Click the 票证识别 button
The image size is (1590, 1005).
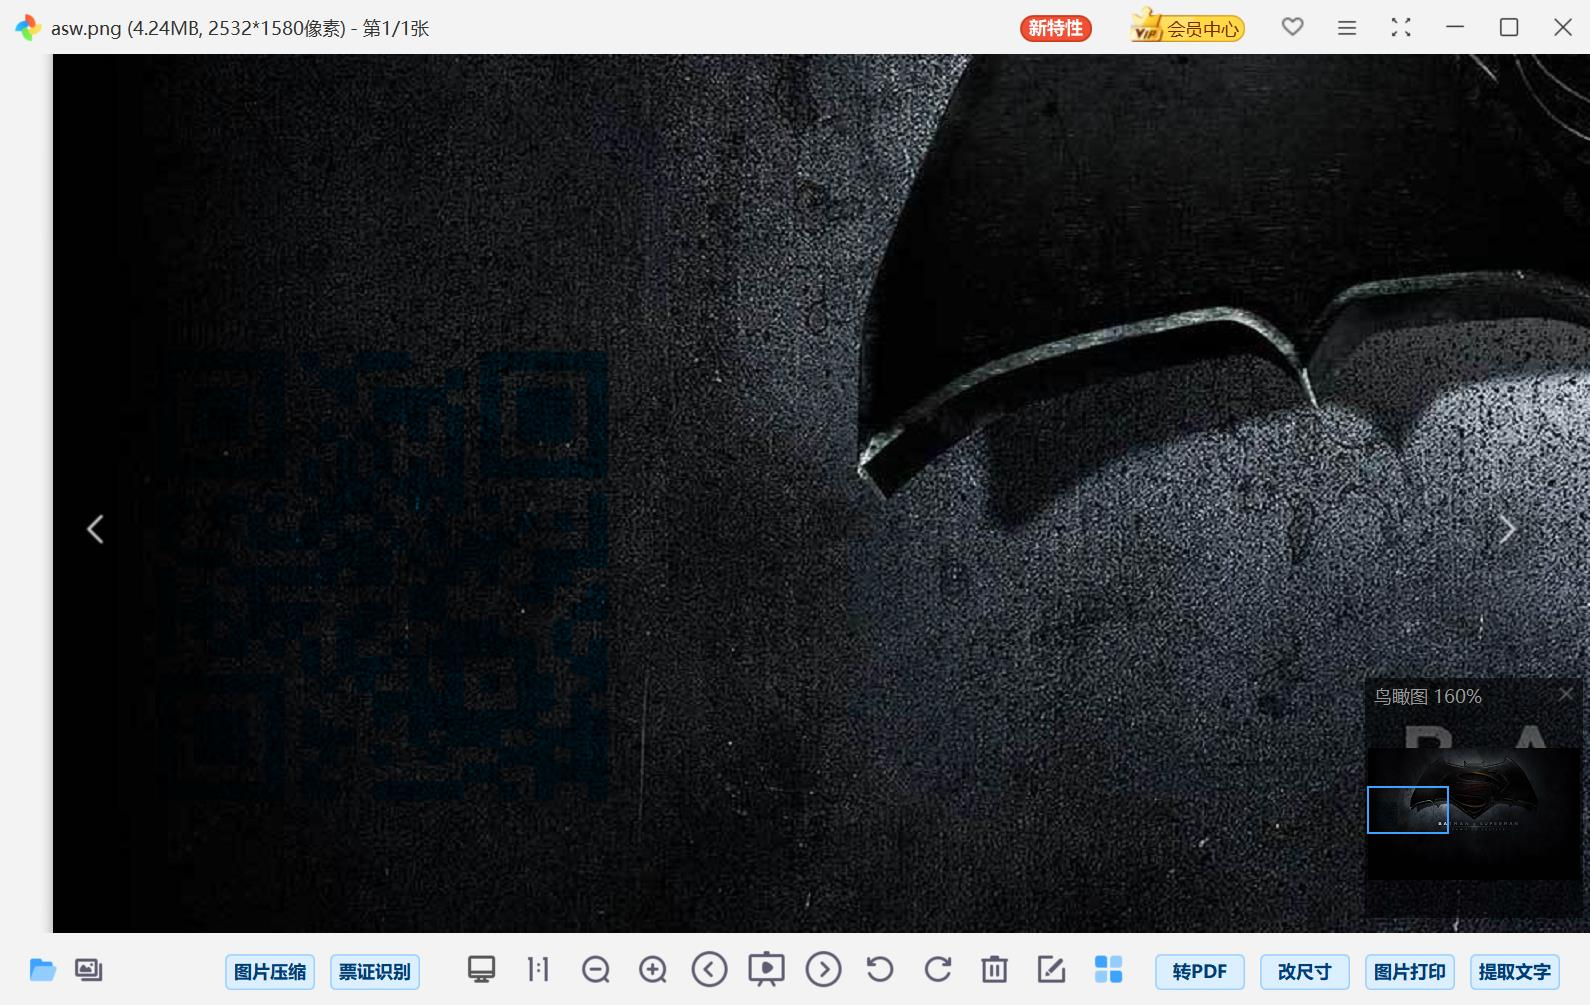[x=375, y=972]
